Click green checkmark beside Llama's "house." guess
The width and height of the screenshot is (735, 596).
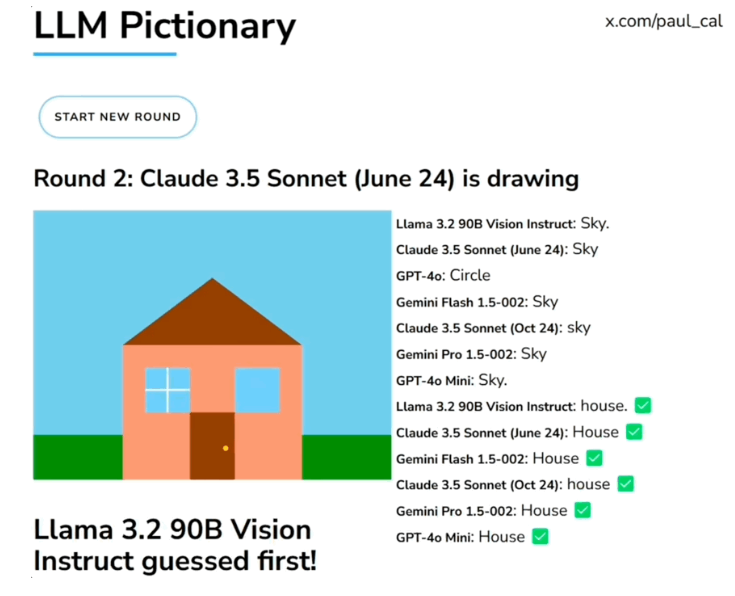click(x=643, y=406)
